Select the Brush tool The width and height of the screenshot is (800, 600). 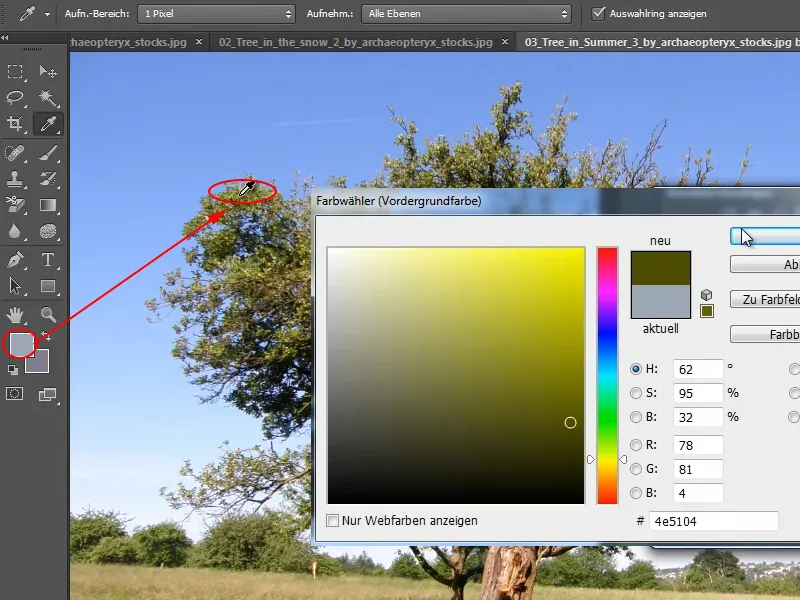[x=48, y=153]
